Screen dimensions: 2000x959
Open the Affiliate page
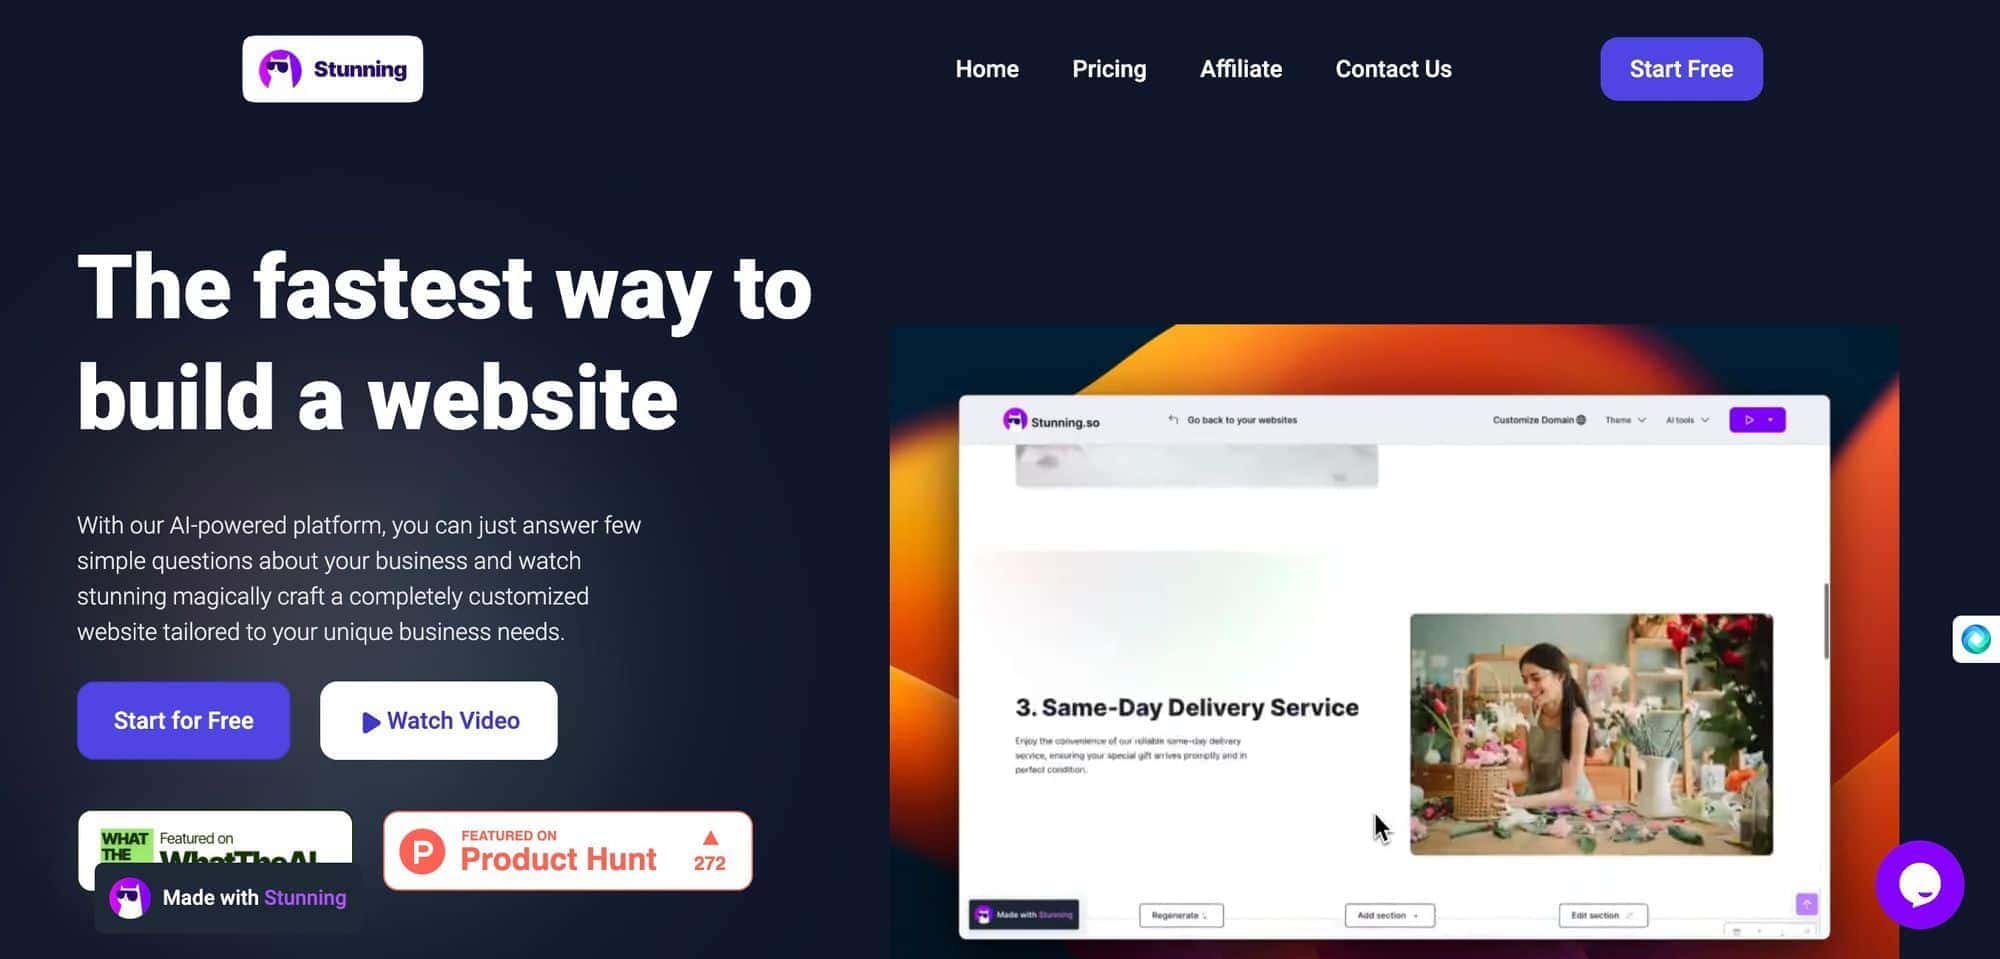click(1241, 69)
